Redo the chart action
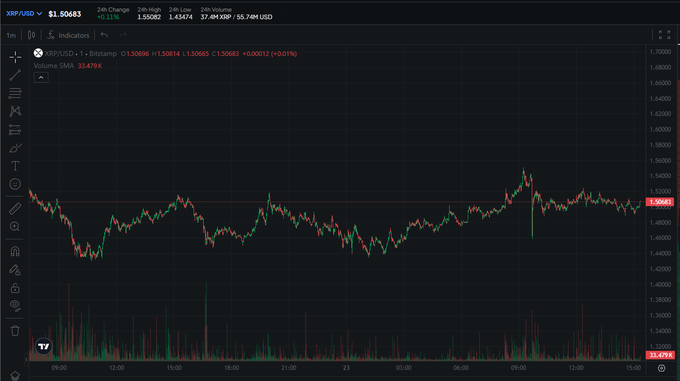Screen dimensions: 680x381 [x=123, y=35]
